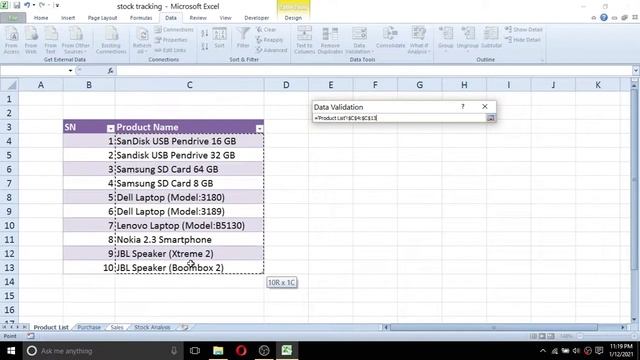Image resolution: width=640 pixels, height=360 pixels.
Task: Click Advanced filter button
Action: (272, 50)
